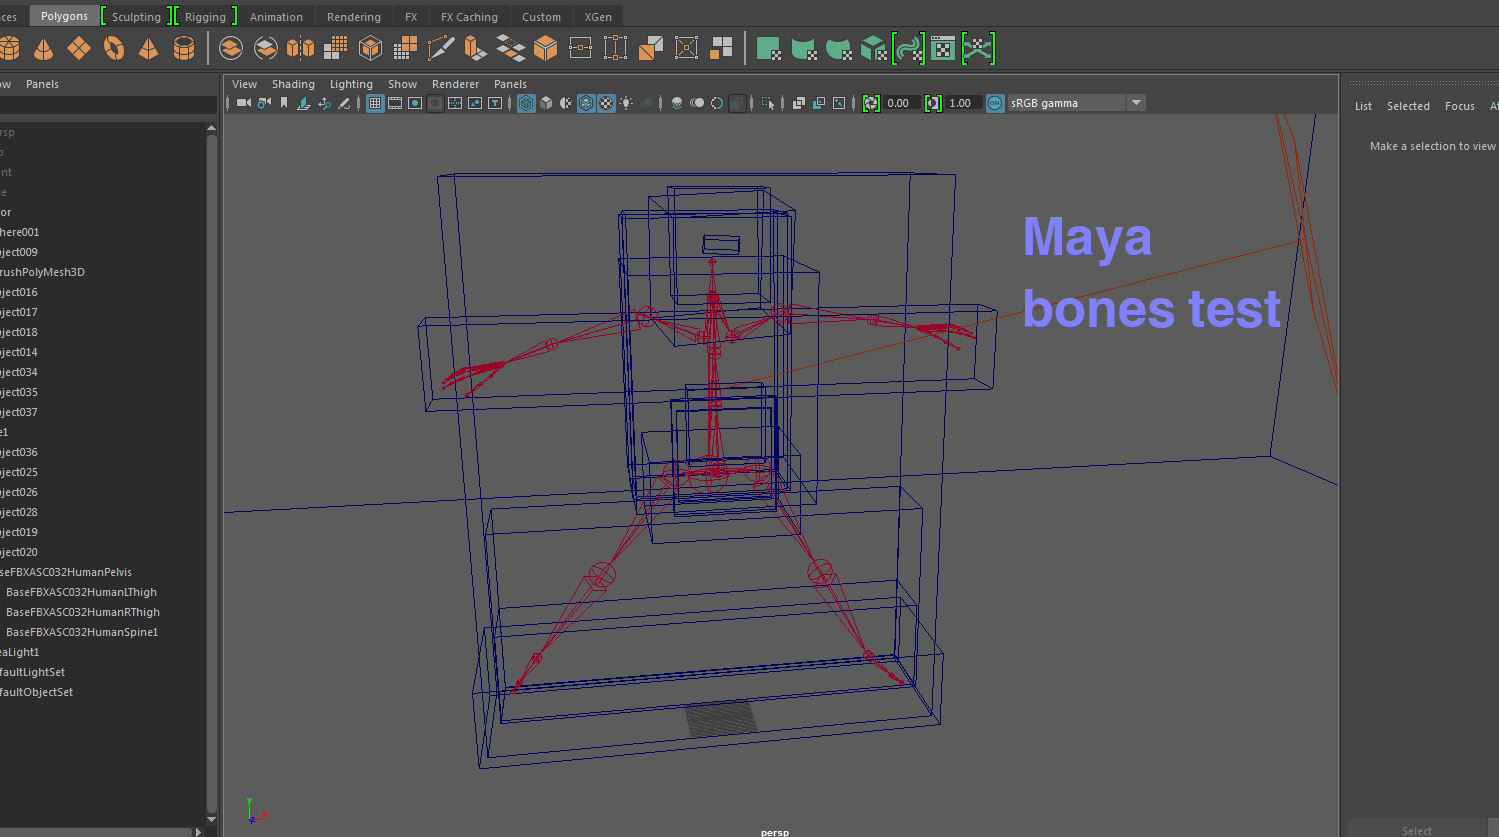
Task: Click the Mirror geometry shelf icon
Action: coord(300,48)
